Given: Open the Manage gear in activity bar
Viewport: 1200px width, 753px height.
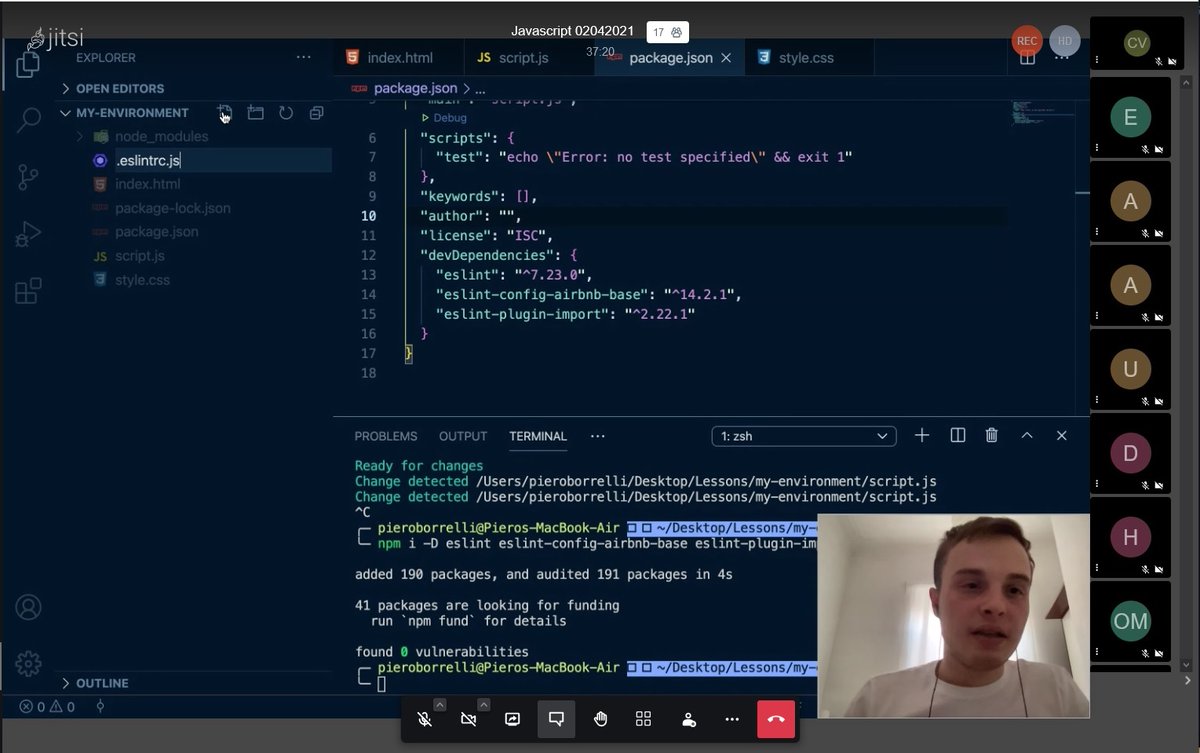Looking at the screenshot, I should 28,663.
